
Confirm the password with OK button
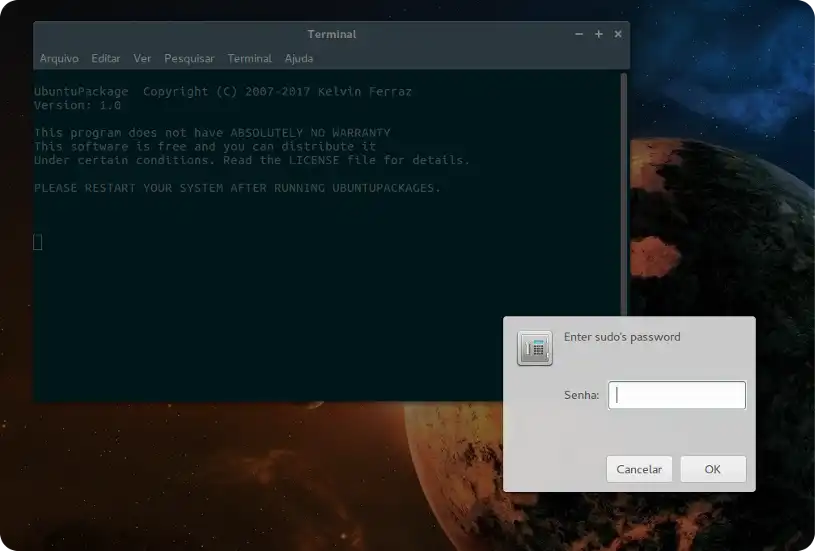click(713, 469)
